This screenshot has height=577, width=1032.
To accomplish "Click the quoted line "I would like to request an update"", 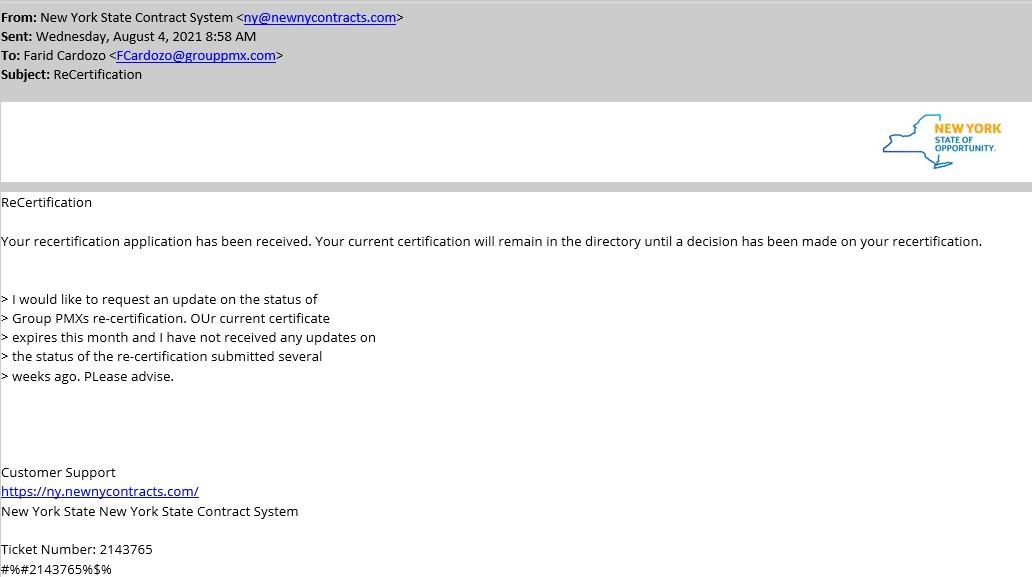I will pos(164,300).
